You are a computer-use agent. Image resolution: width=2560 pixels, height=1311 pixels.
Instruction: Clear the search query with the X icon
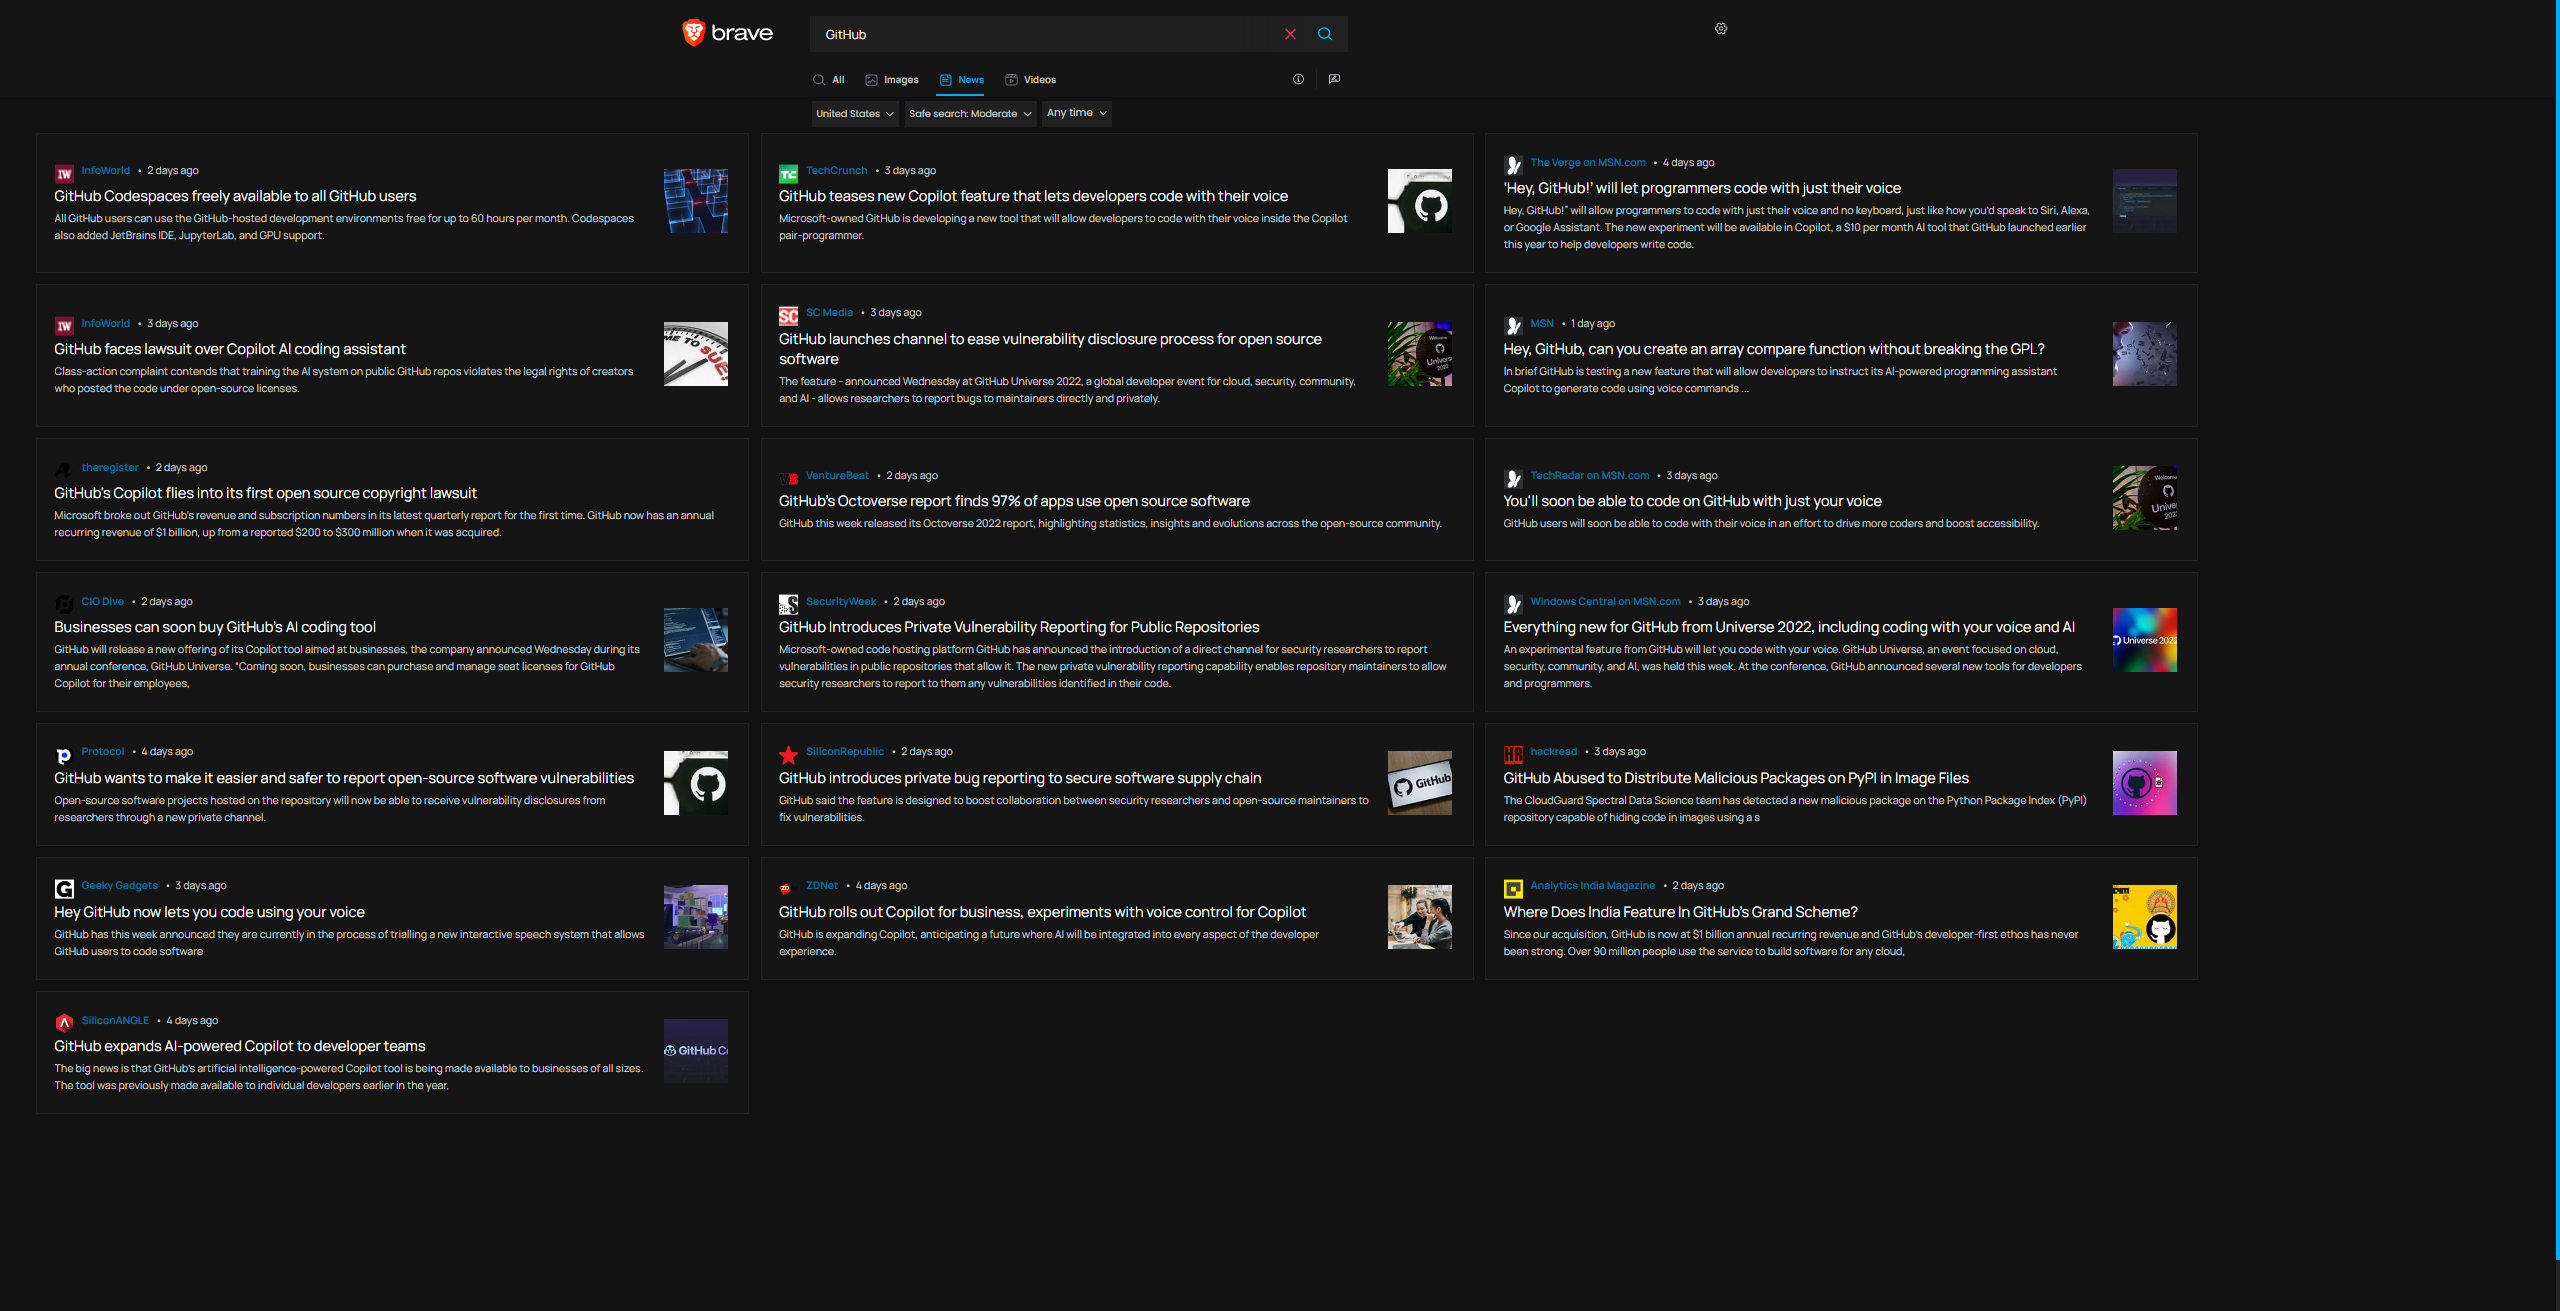pos(1290,33)
